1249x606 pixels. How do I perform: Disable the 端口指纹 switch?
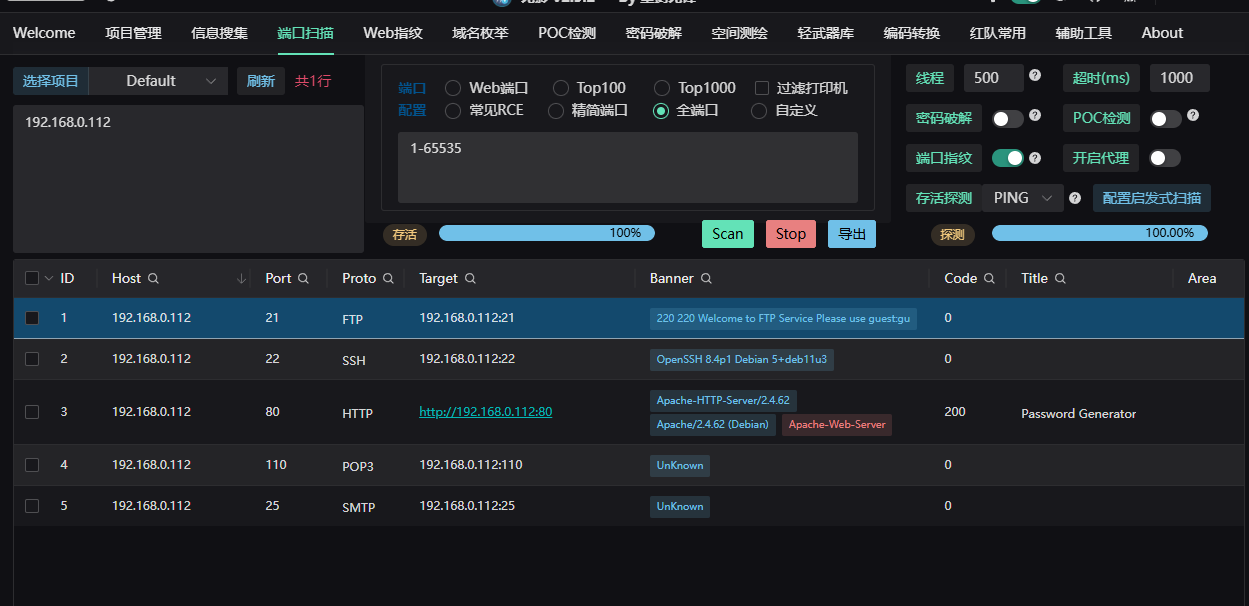click(1008, 158)
